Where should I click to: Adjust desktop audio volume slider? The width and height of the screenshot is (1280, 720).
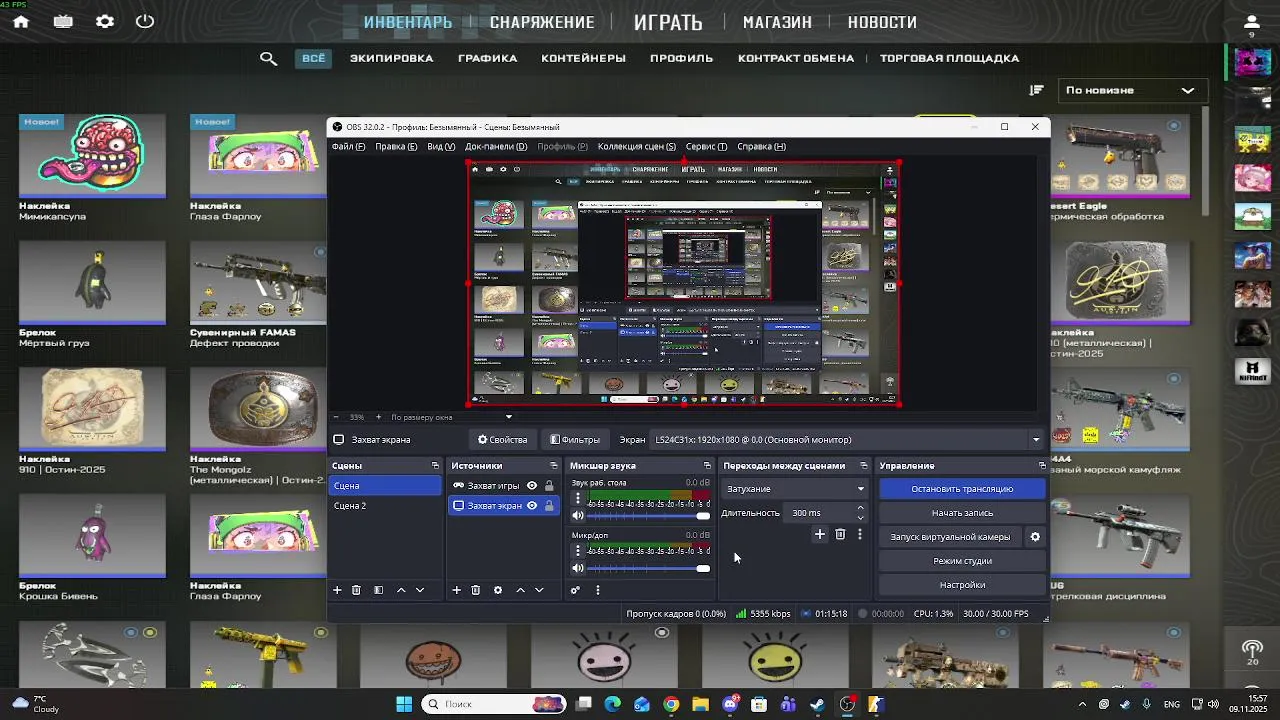tap(649, 516)
